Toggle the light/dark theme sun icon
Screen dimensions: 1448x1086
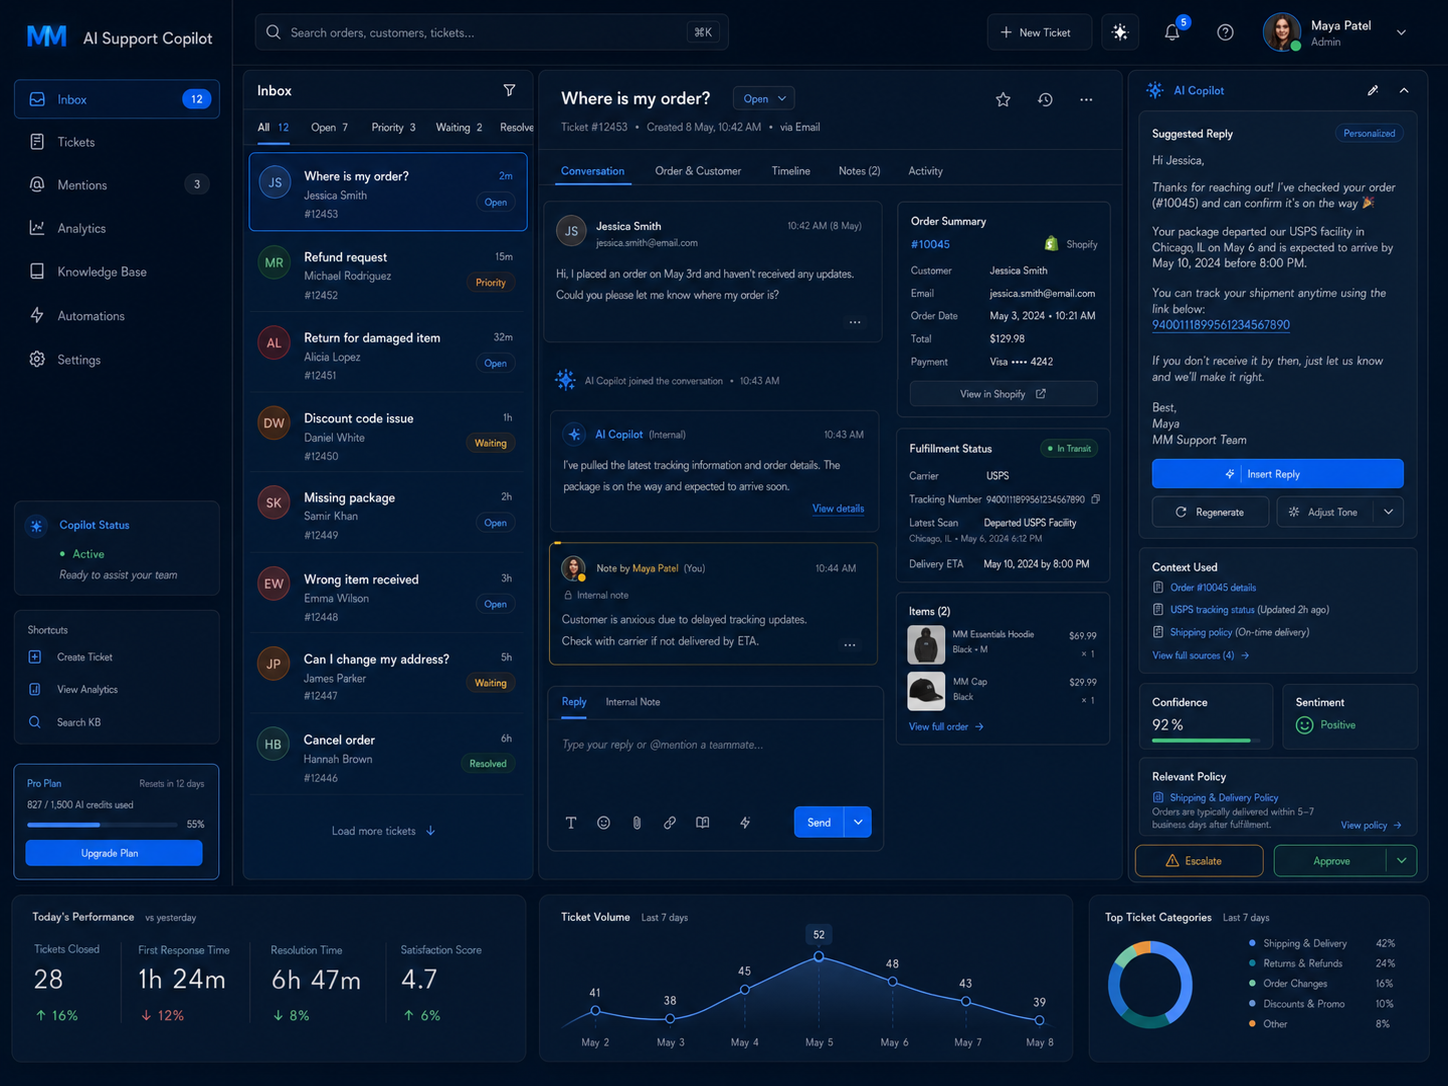(x=1120, y=32)
